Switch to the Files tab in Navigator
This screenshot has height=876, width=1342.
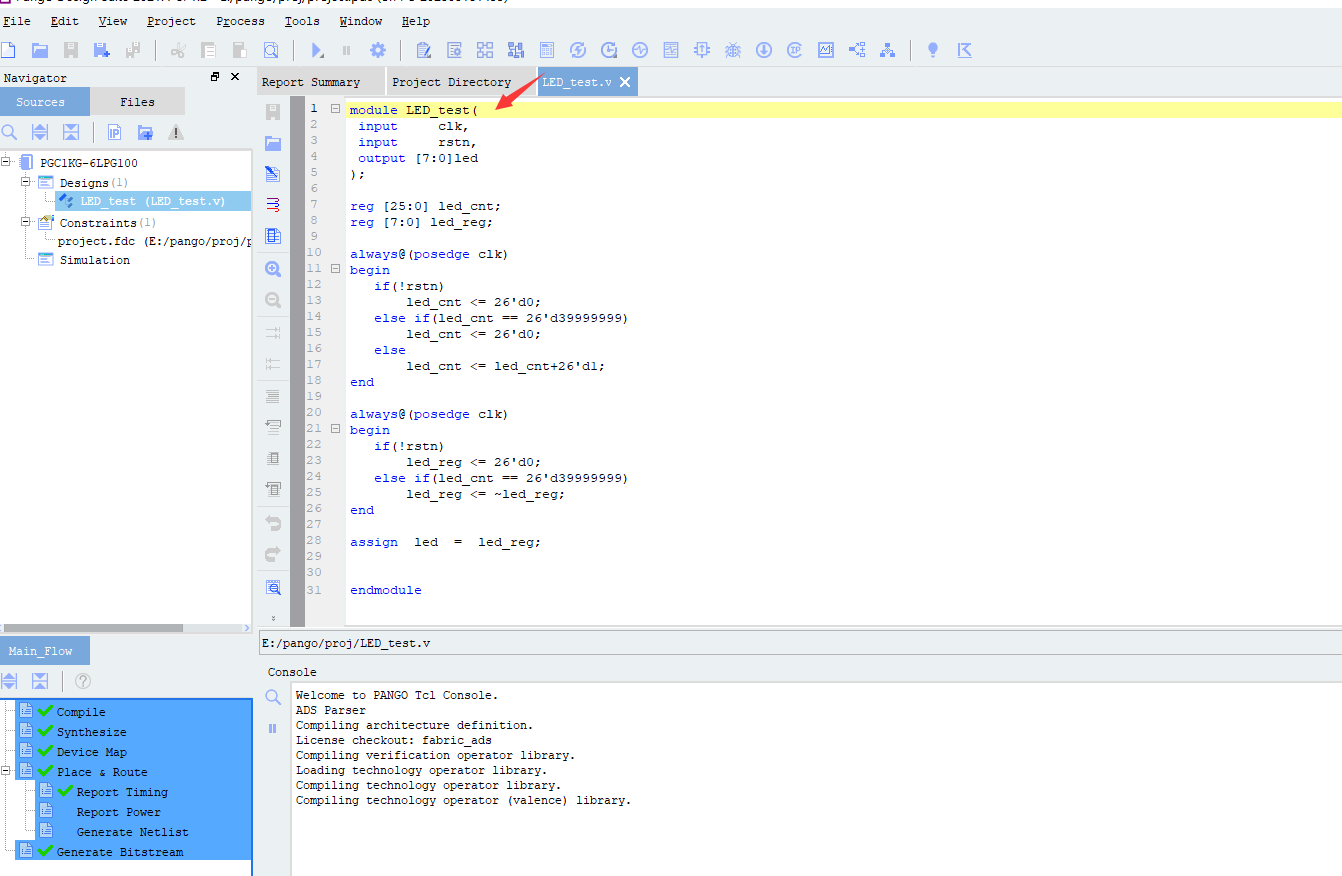pyautogui.click(x=138, y=101)
